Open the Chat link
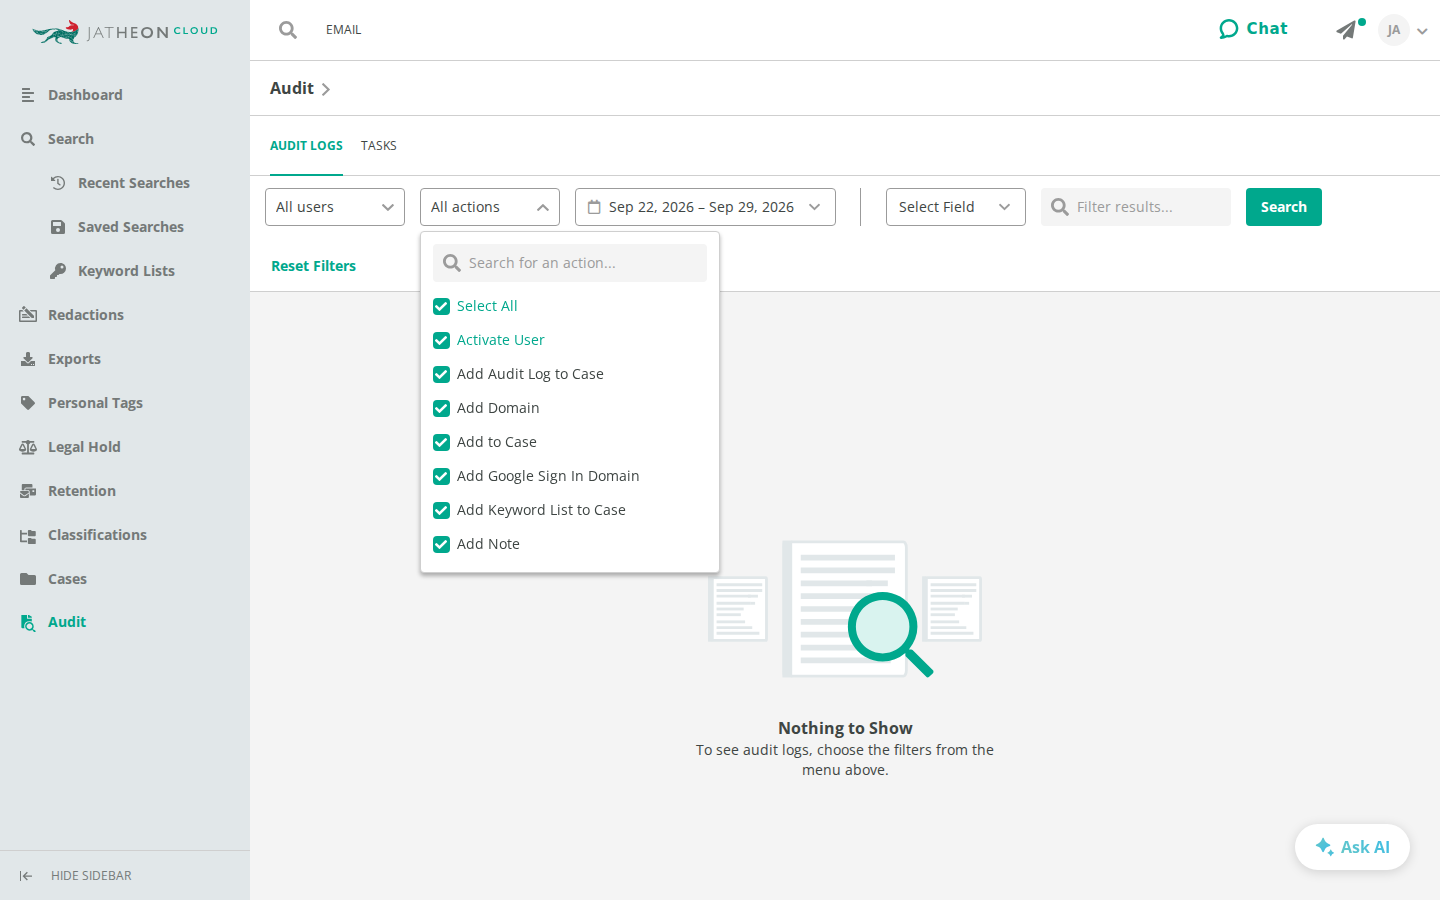 pos(1253,29)
